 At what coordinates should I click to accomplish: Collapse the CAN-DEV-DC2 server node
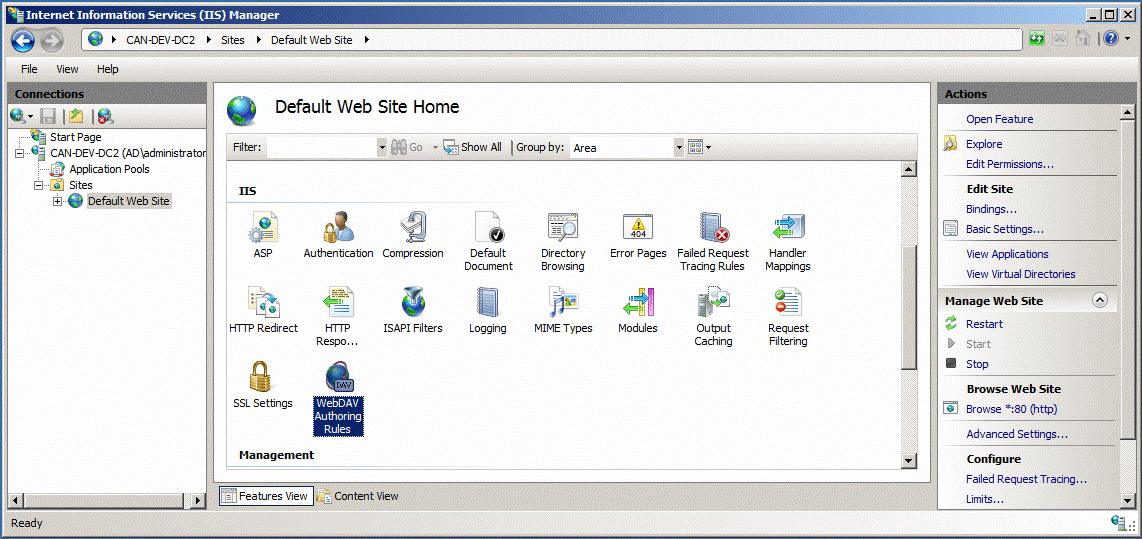coord(19,153)
